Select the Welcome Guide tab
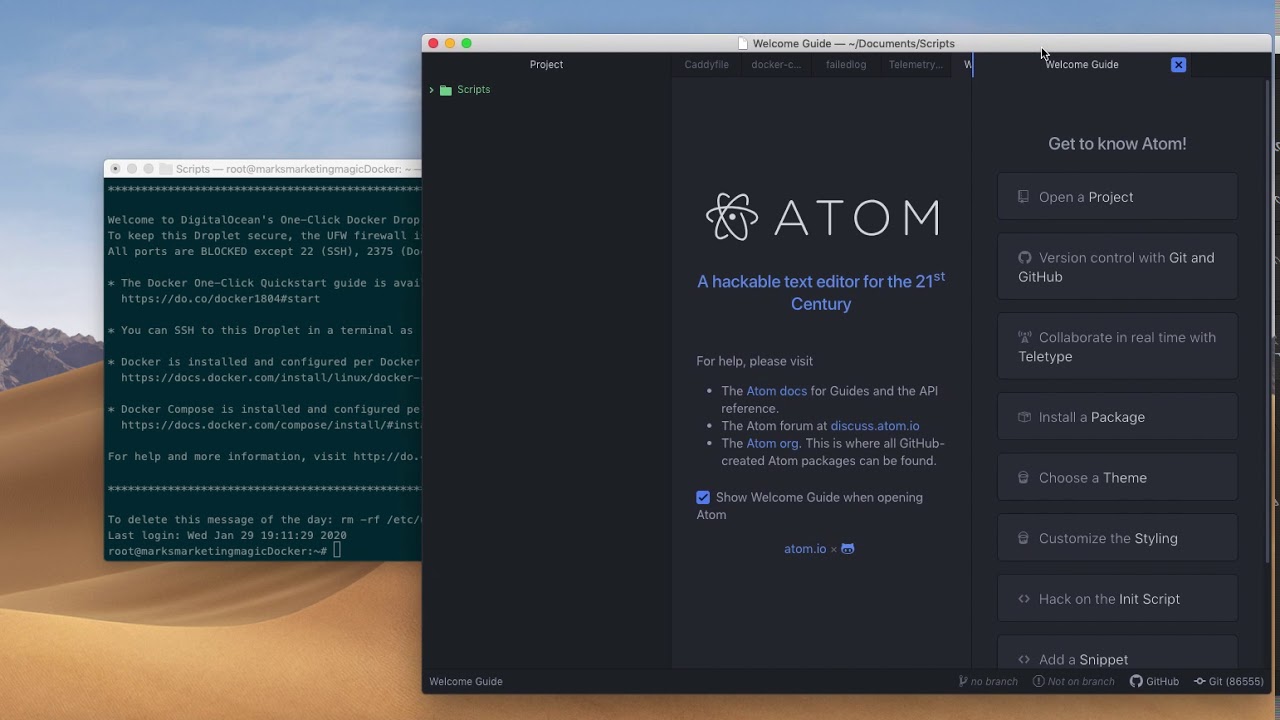1280x720 pixels. click(1081, 64)
